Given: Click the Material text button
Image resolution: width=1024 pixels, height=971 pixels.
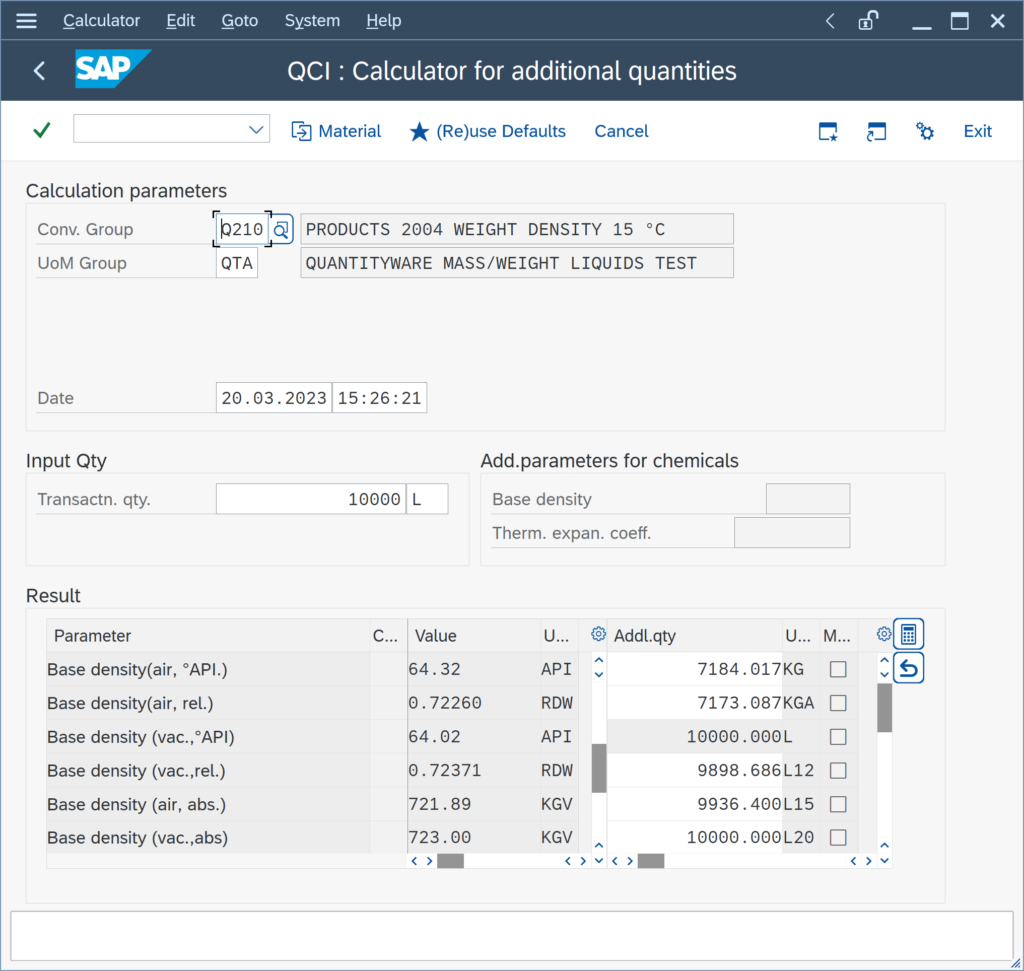Looking at the screenshot, I should [x=349, y=131].
